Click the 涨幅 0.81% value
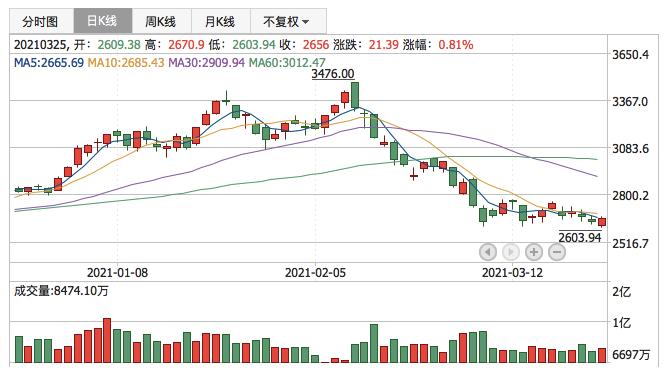The width and height of the screenshot is (667, 373). pyautogui.click(x=456, y=45)
